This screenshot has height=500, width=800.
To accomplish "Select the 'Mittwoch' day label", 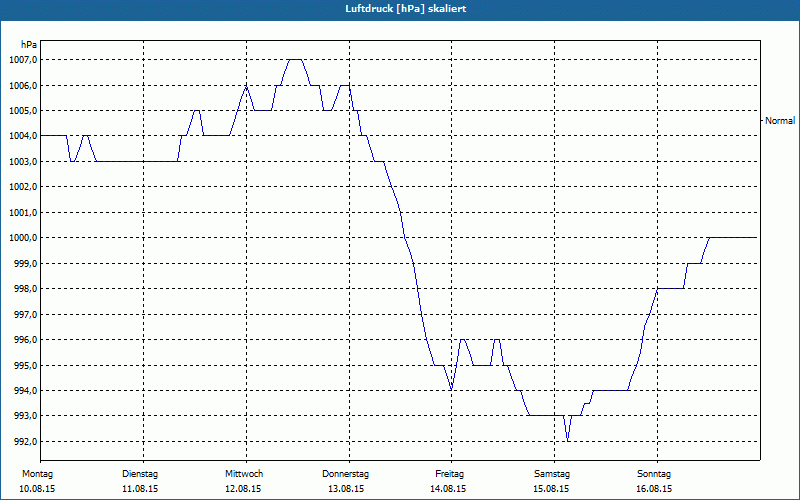I will point(244,474).
